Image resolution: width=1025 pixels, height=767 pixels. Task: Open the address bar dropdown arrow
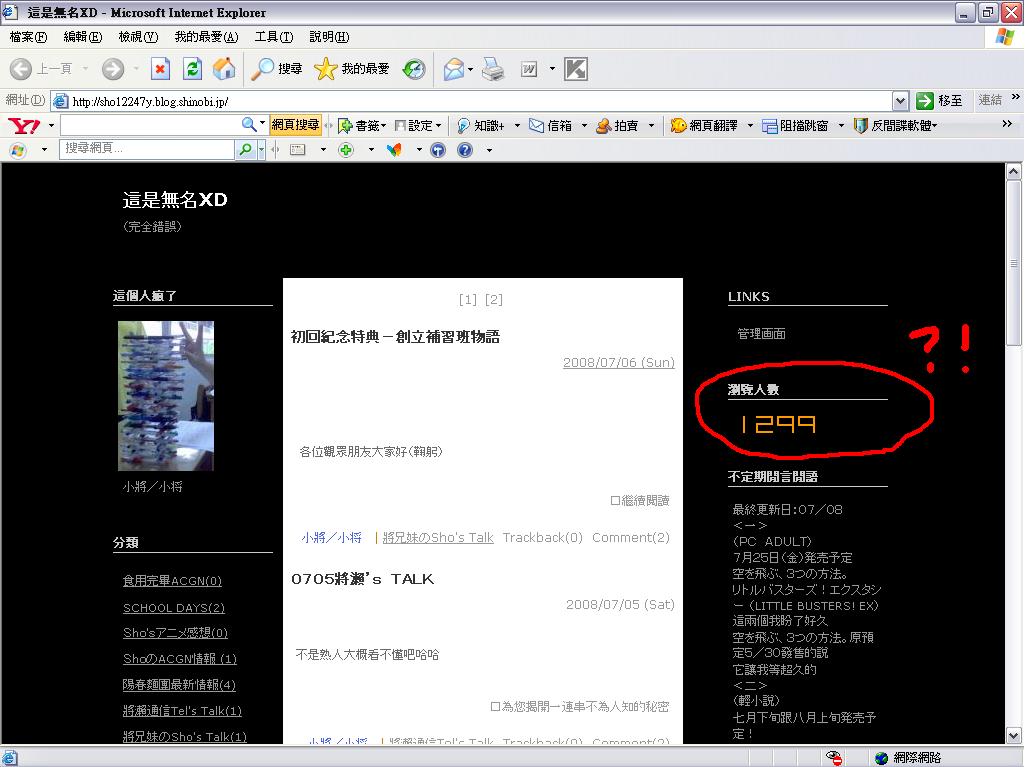pos(901,101)
